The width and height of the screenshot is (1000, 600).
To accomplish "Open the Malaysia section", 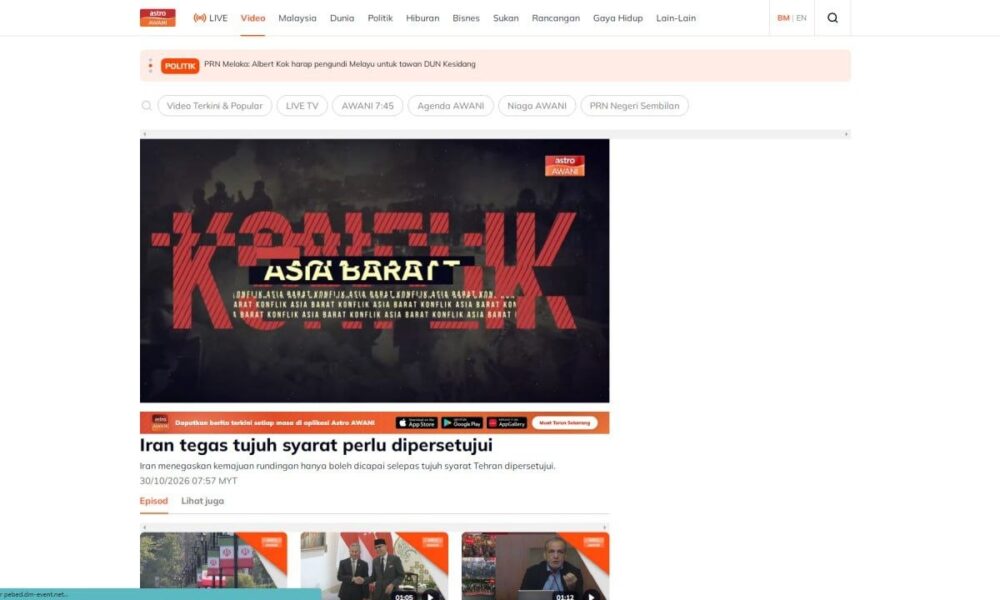I will [297, 18].
